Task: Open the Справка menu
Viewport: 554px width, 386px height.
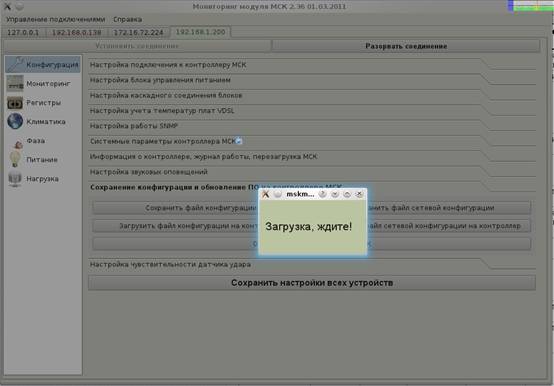Action: [128, 19]
